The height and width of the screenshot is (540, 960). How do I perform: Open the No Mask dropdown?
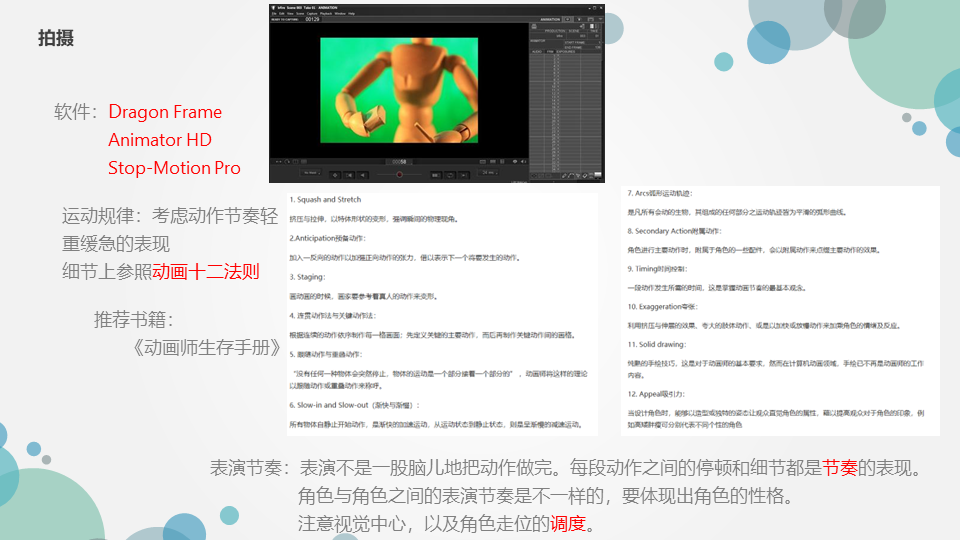310,173
